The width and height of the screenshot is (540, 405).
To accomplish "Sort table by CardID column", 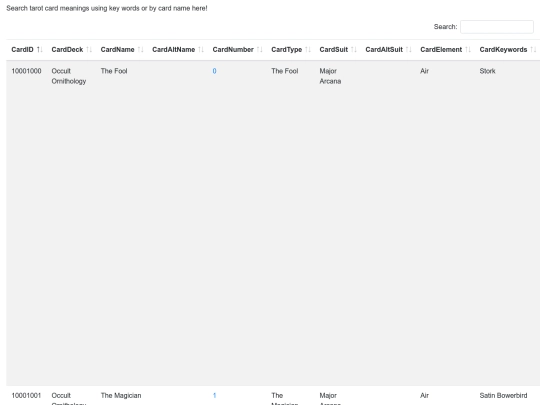I will tap(26, 50).
